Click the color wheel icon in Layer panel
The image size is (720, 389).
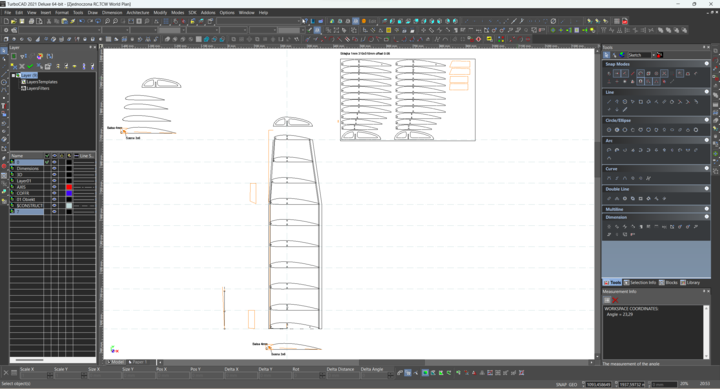40,56
